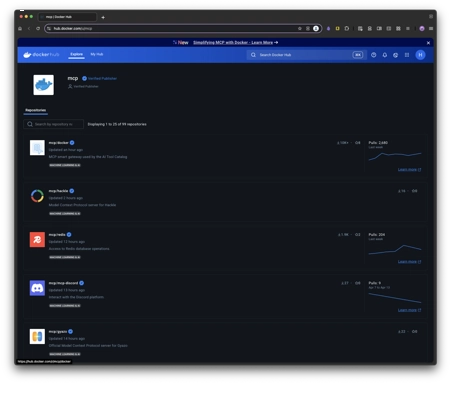This screenshot has height=394, width=468.
Task: Open the mcp/docker repository
Action: click(x=59, y=143)
